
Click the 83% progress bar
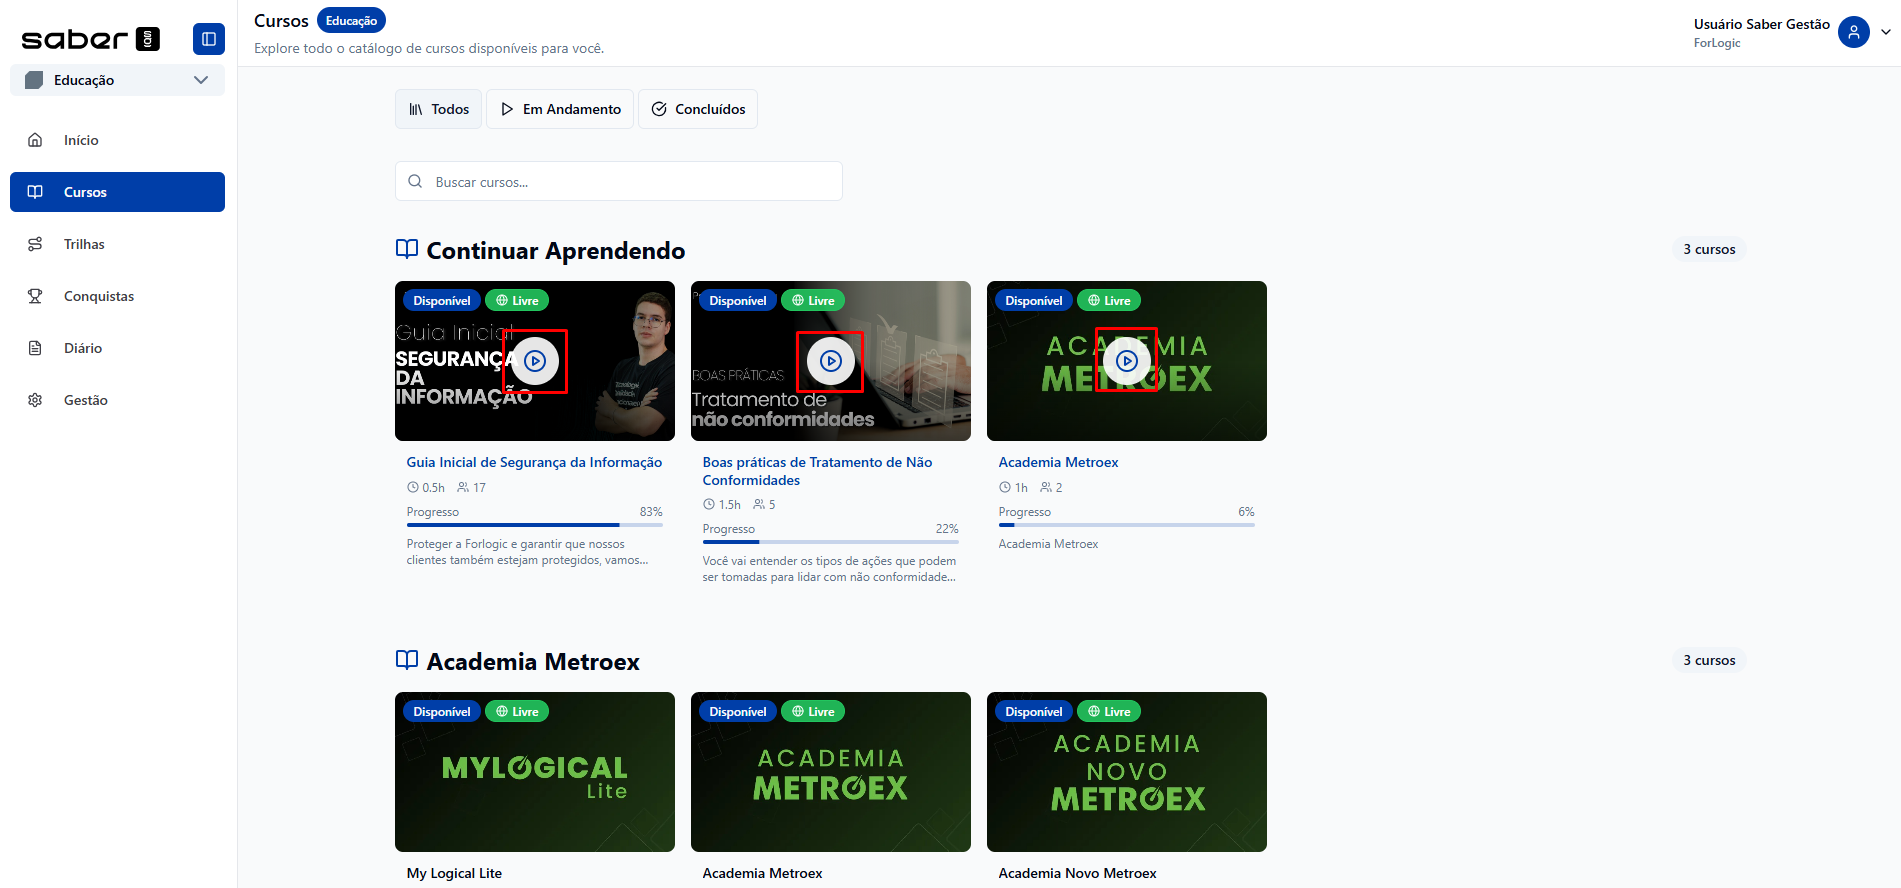534,524
